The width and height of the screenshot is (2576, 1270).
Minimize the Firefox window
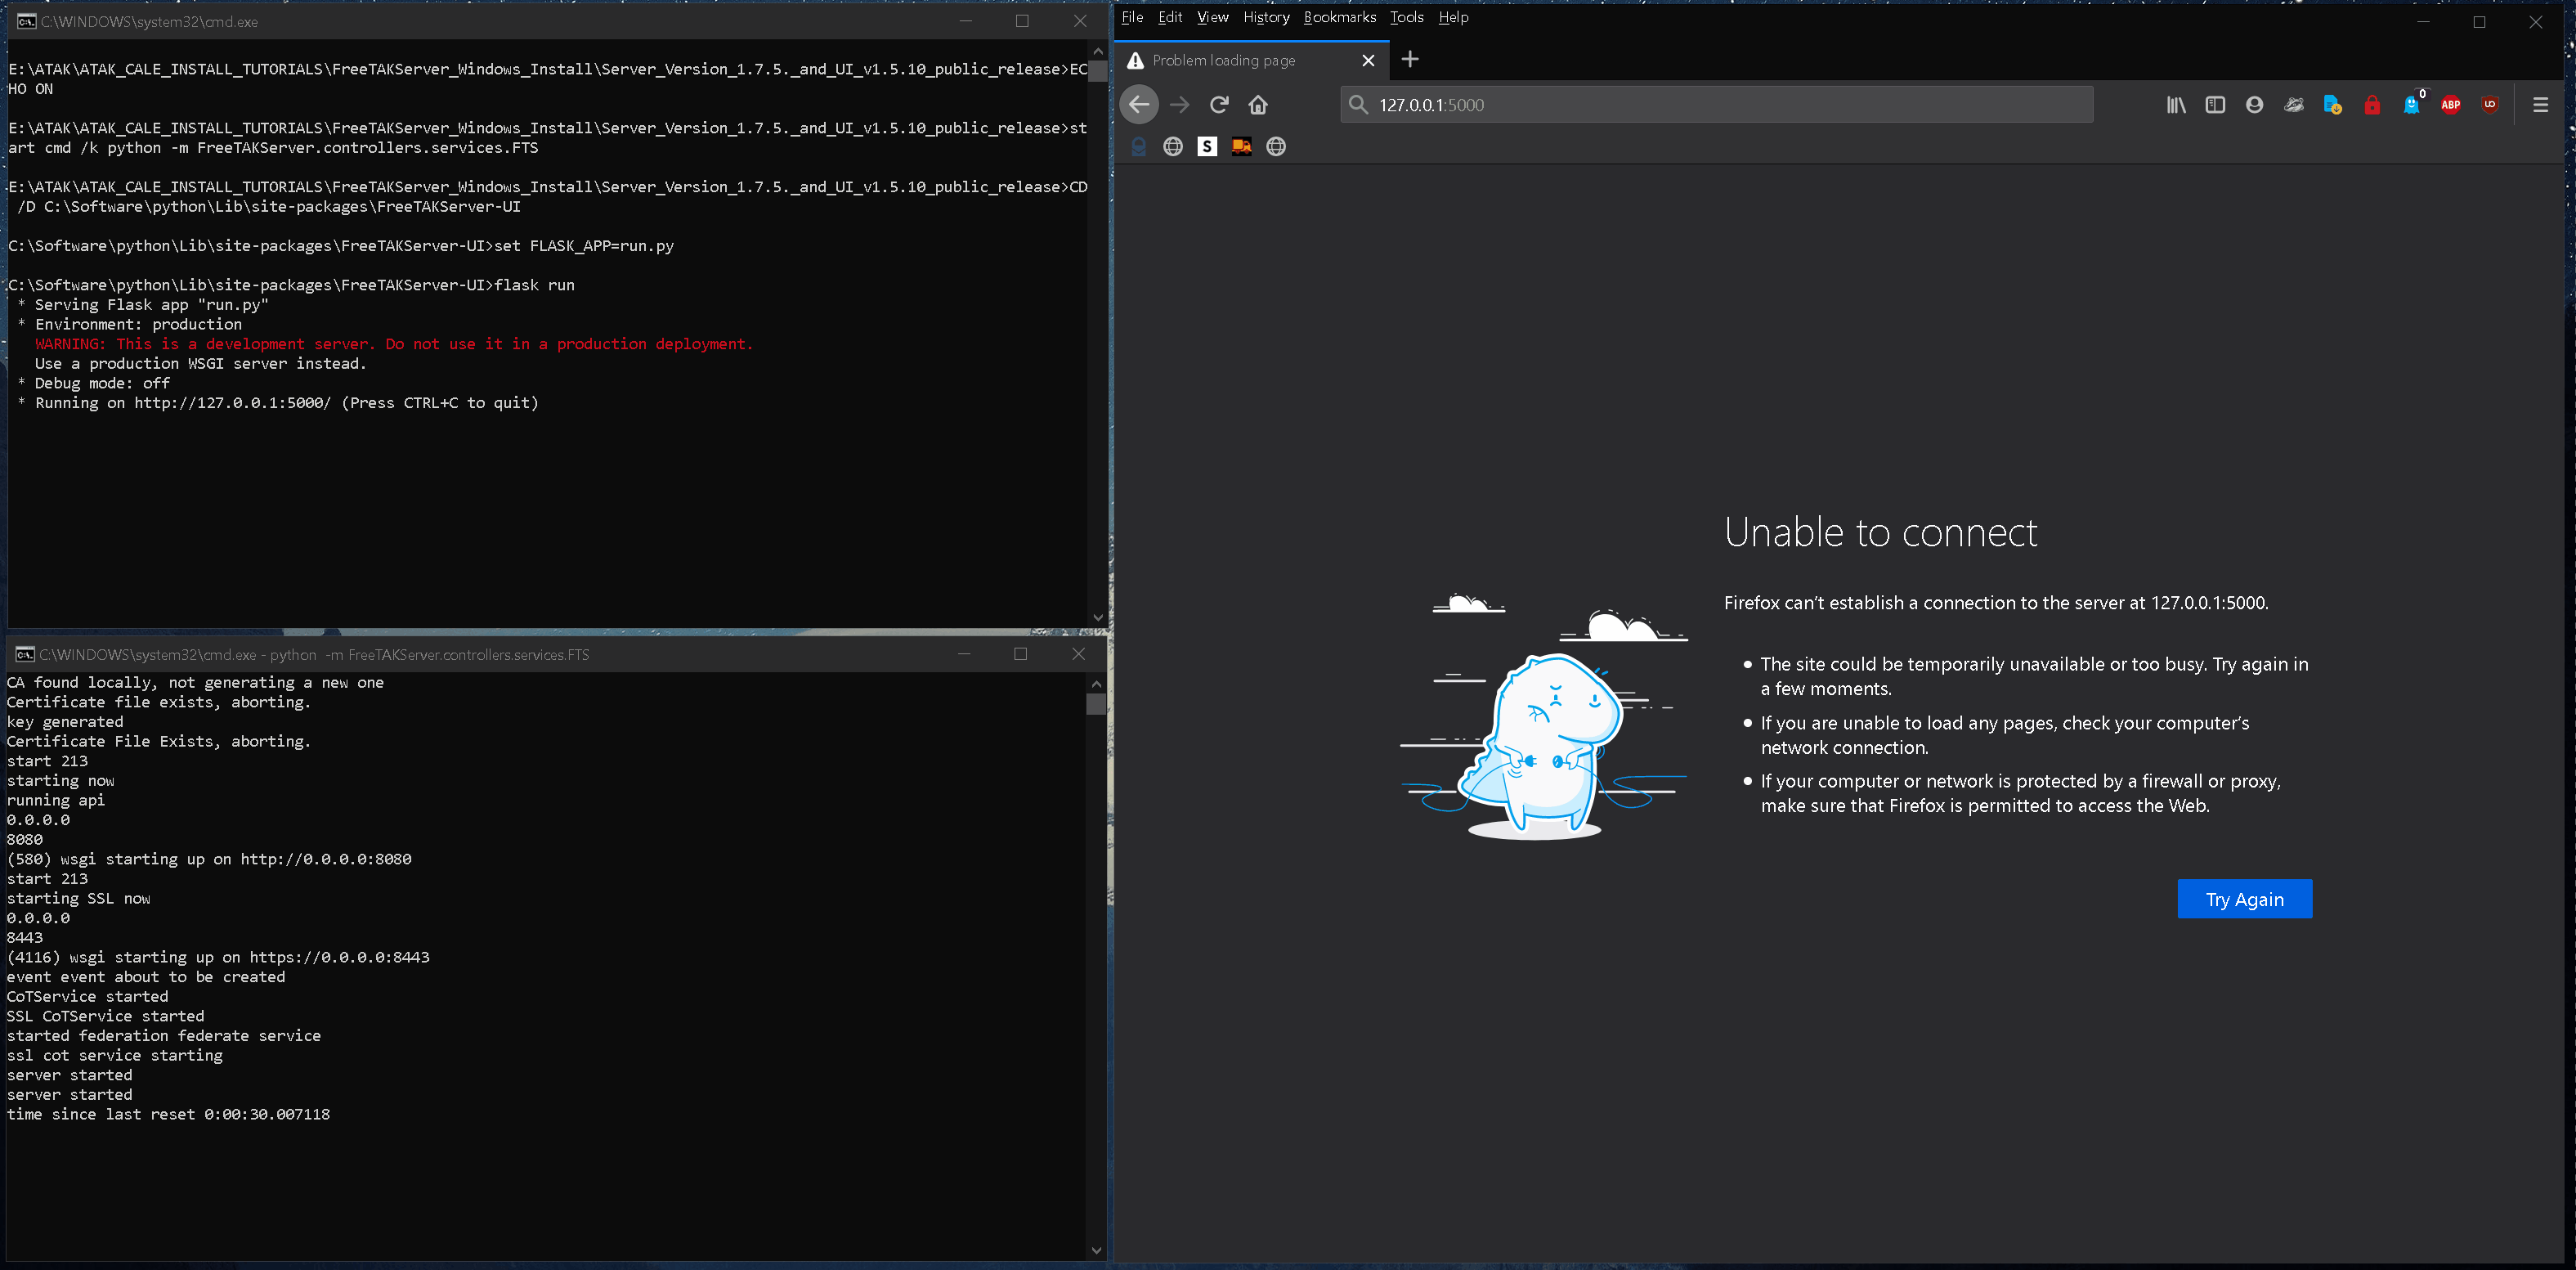[x=2423, y=21]
